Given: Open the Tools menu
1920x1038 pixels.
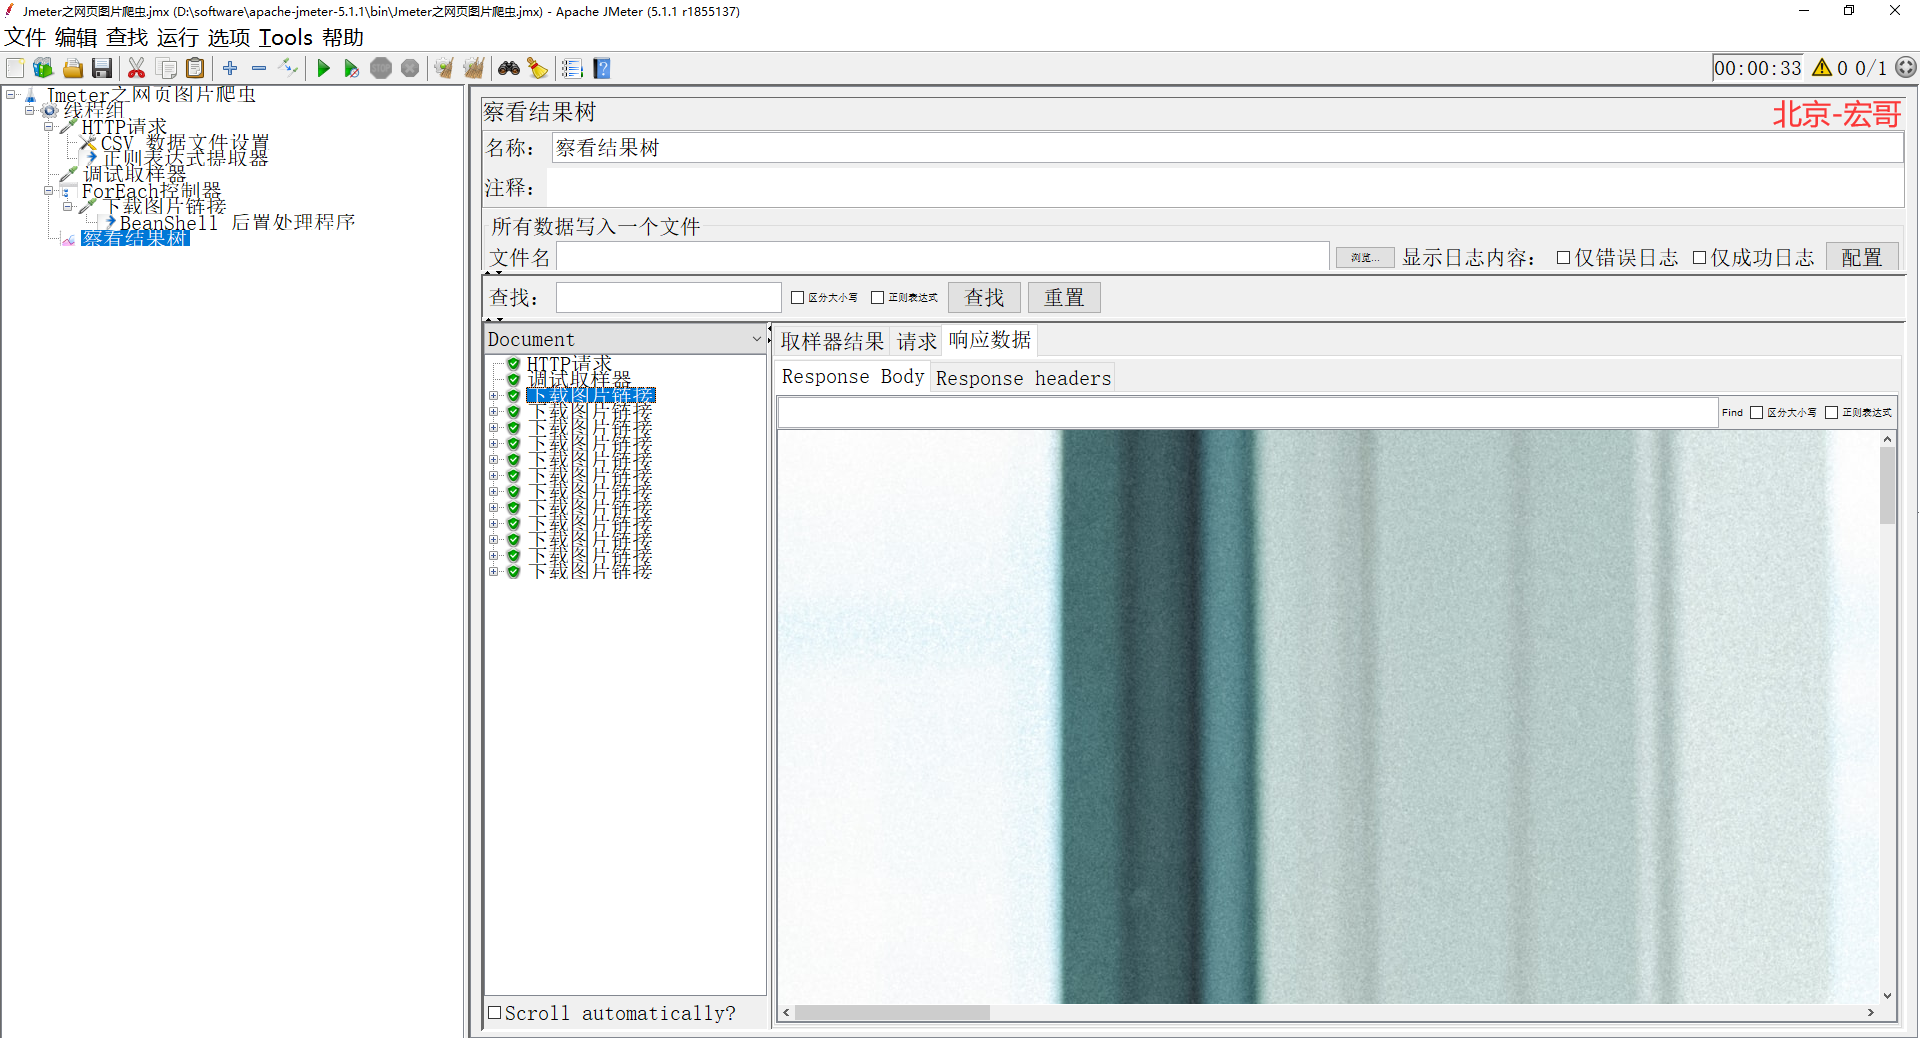Looking at the screenshot, I should pyautogui.click(x=286, y=37).
